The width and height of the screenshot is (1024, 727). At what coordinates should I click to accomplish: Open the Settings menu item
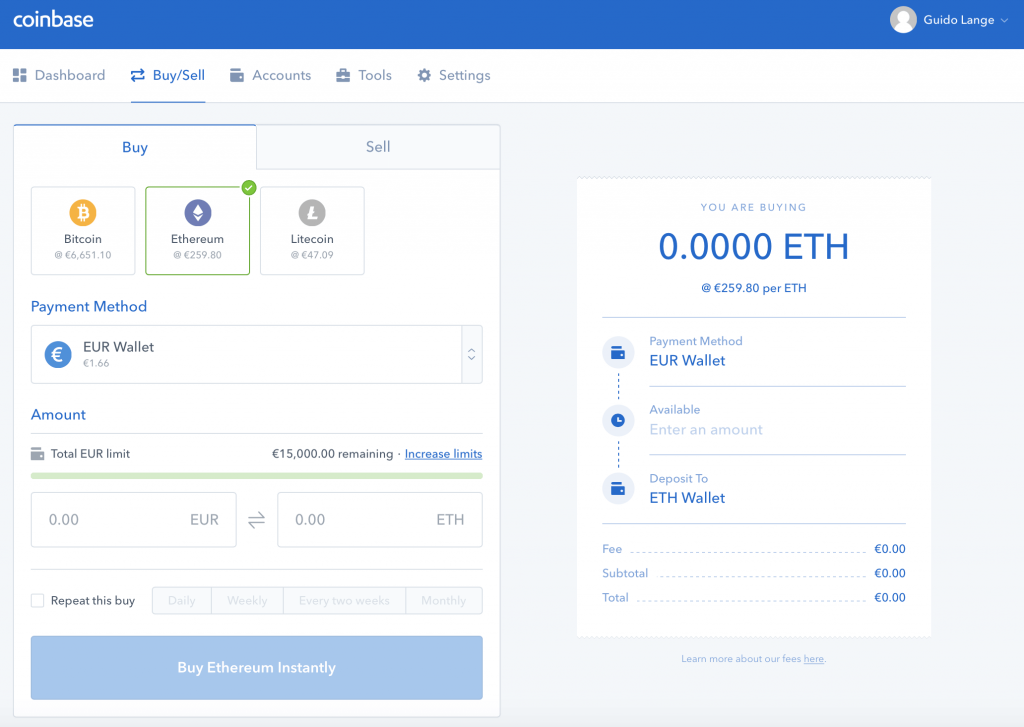(454, 75)
